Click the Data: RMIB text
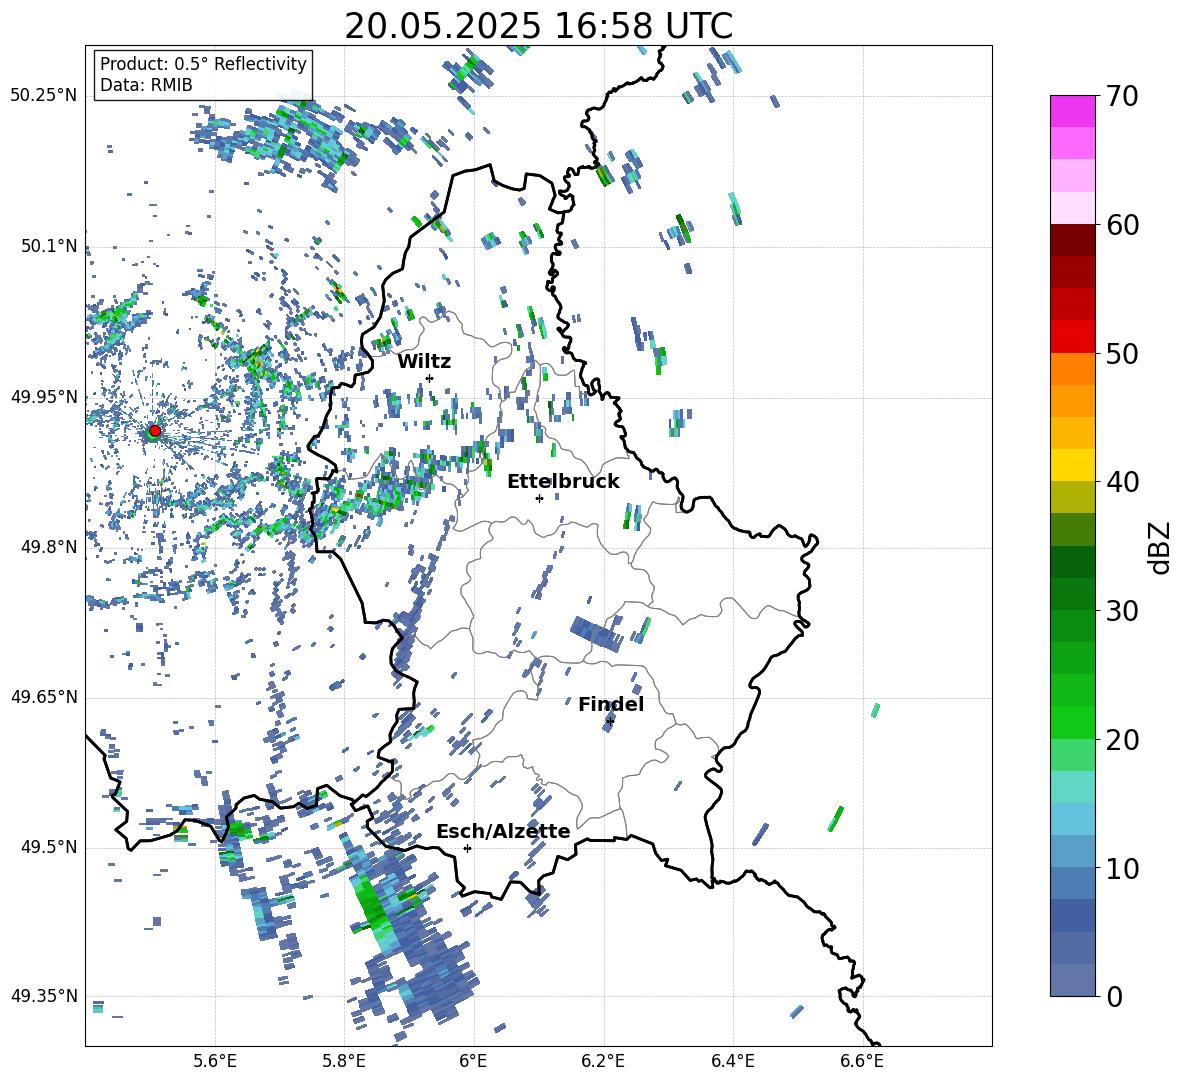The width and height of the screenshot is (1184, 1081). click(146, 85)
